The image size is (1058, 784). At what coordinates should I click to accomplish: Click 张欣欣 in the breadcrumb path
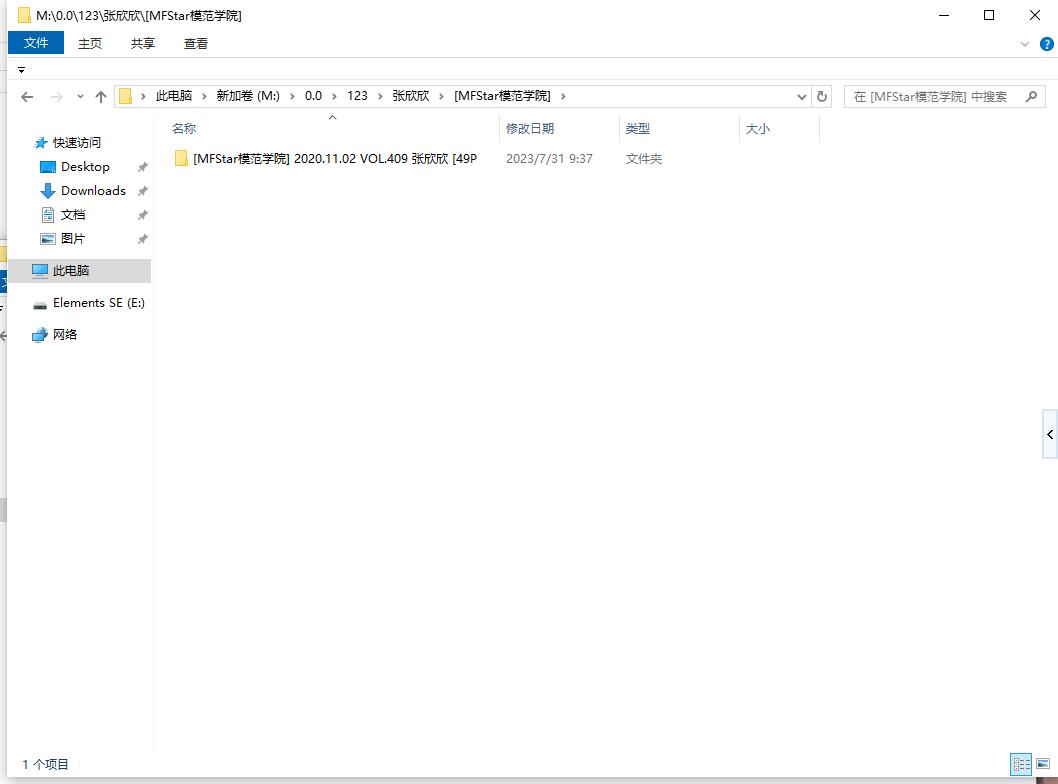tap(410, 96)
